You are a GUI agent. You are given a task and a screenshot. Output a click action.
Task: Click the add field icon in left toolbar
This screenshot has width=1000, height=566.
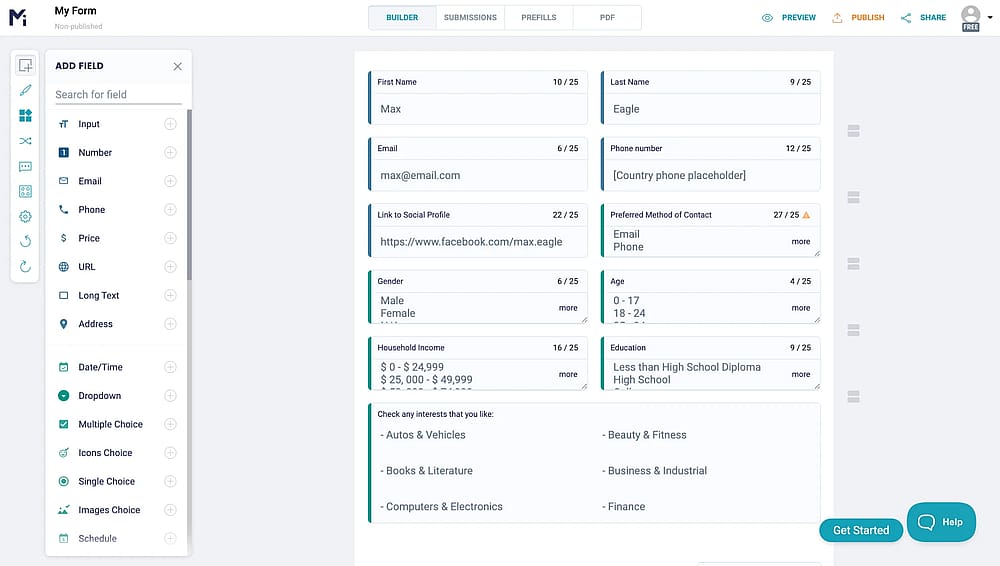pyautogui.click(x=26, y=65)
